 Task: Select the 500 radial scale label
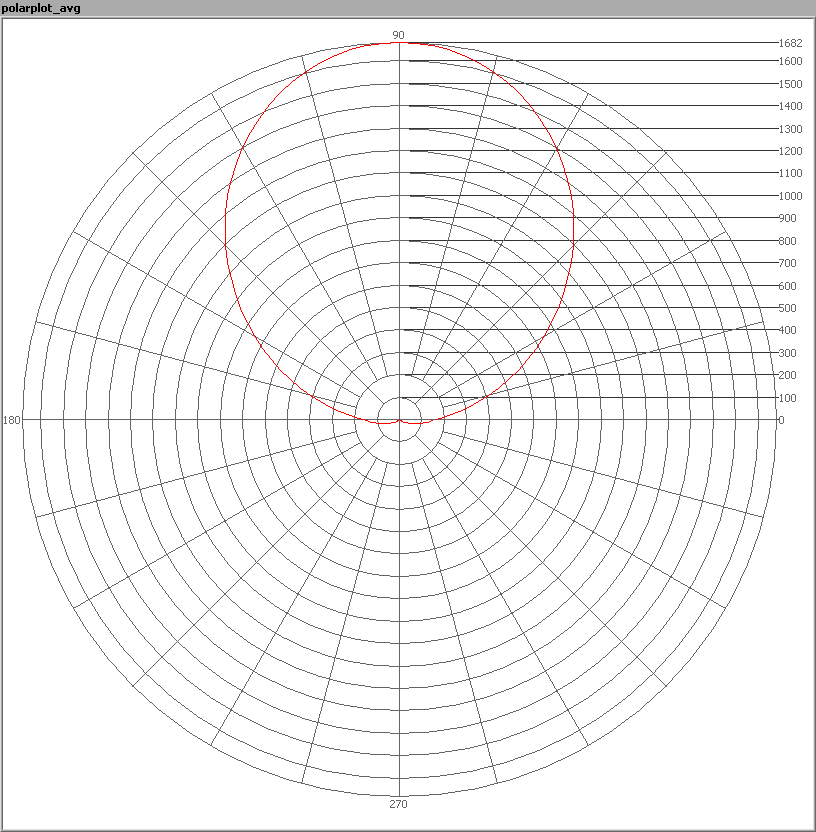click(787, 308)
